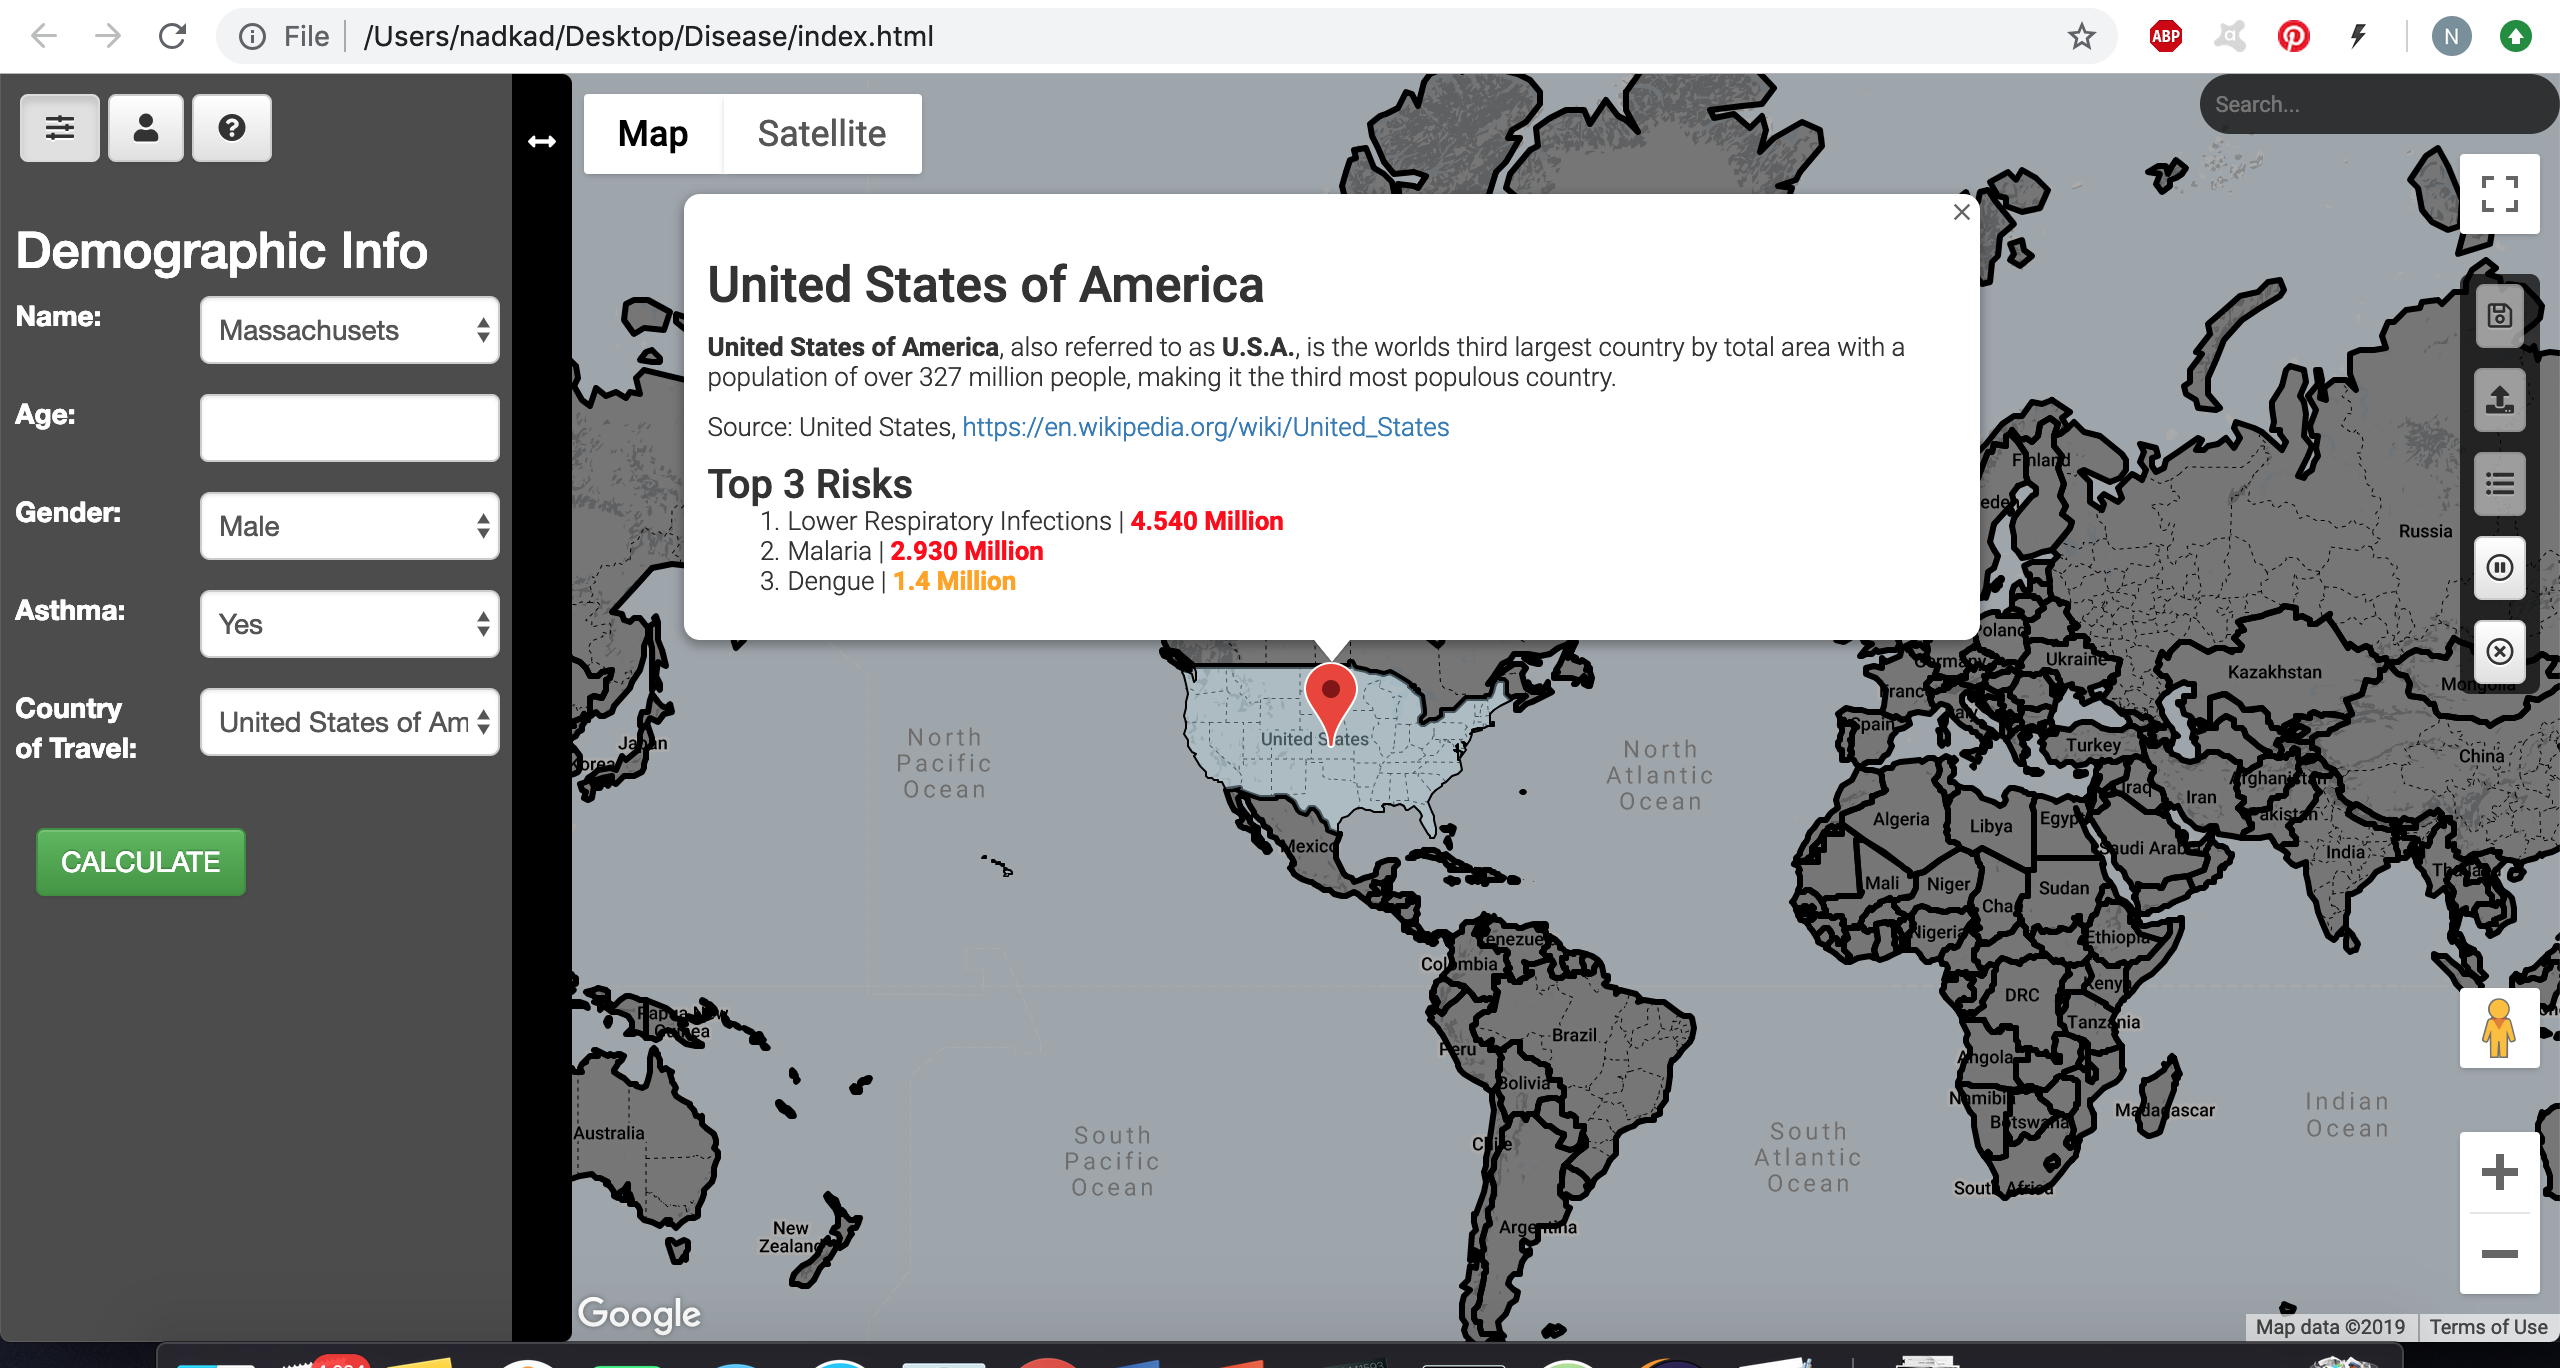
Task: Select the Street View pegman
Action: [2499, 1028]
